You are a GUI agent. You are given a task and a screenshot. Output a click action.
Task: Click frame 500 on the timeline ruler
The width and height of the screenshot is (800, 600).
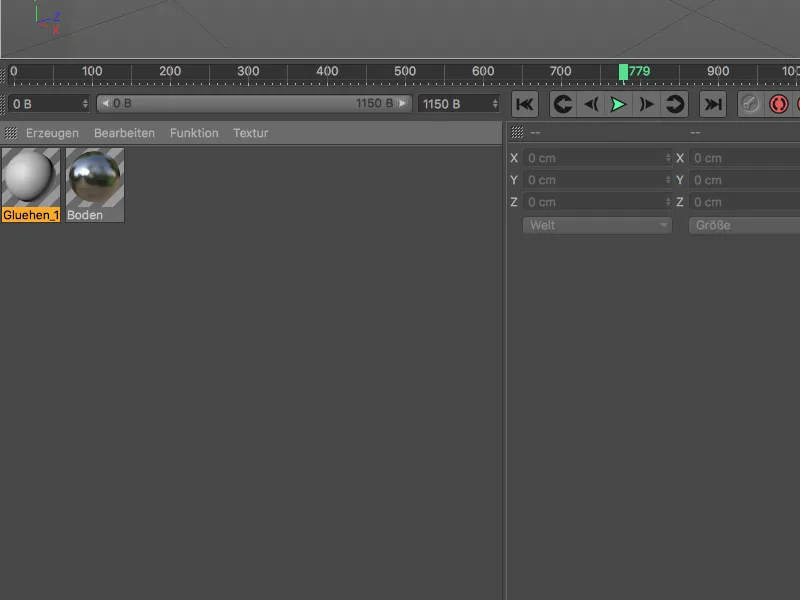tap(405, 71)
